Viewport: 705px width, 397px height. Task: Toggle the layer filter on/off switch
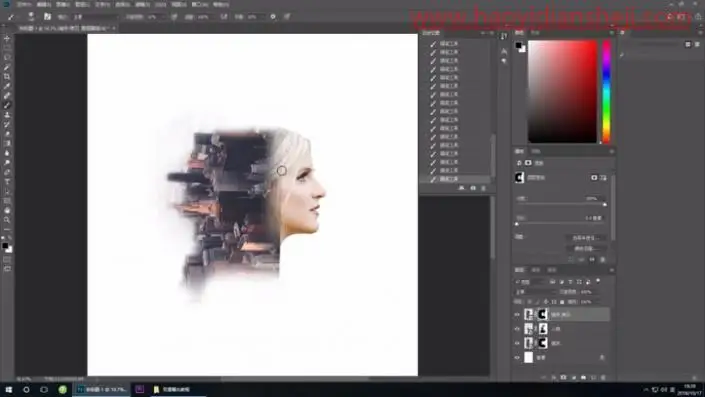click(x=598, y=281)
